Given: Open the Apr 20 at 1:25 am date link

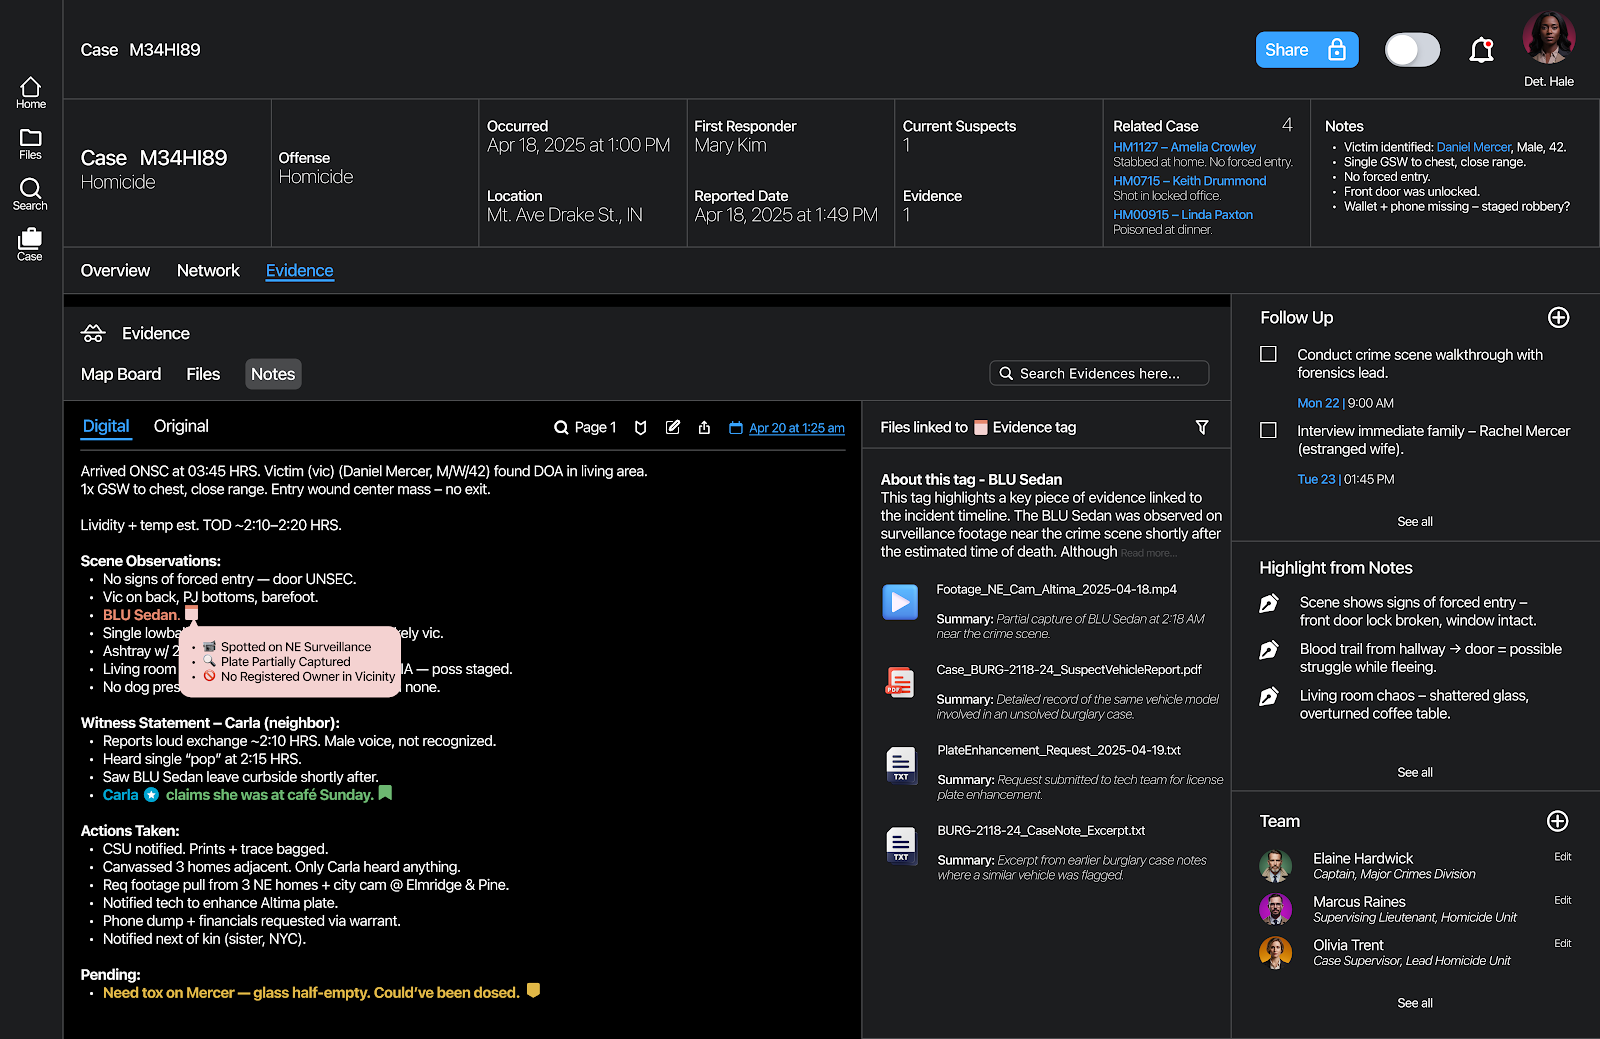Looking at the screenshot, I should 797,428.
